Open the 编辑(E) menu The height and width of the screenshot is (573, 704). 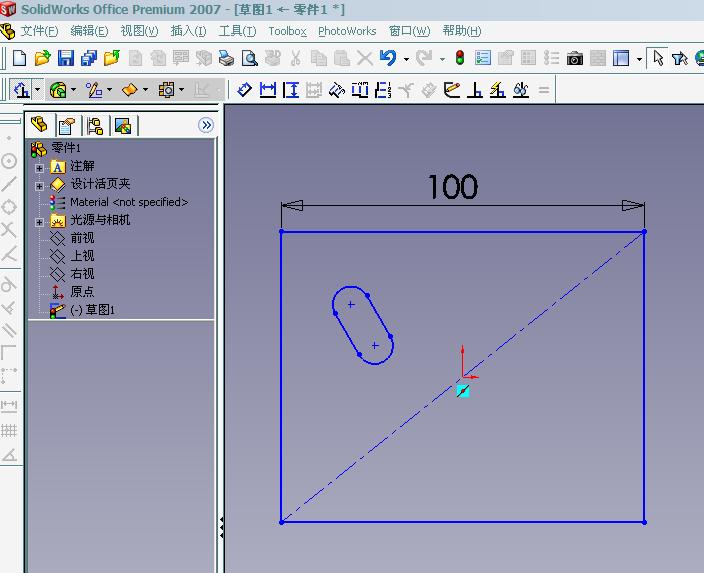point(89,31)
